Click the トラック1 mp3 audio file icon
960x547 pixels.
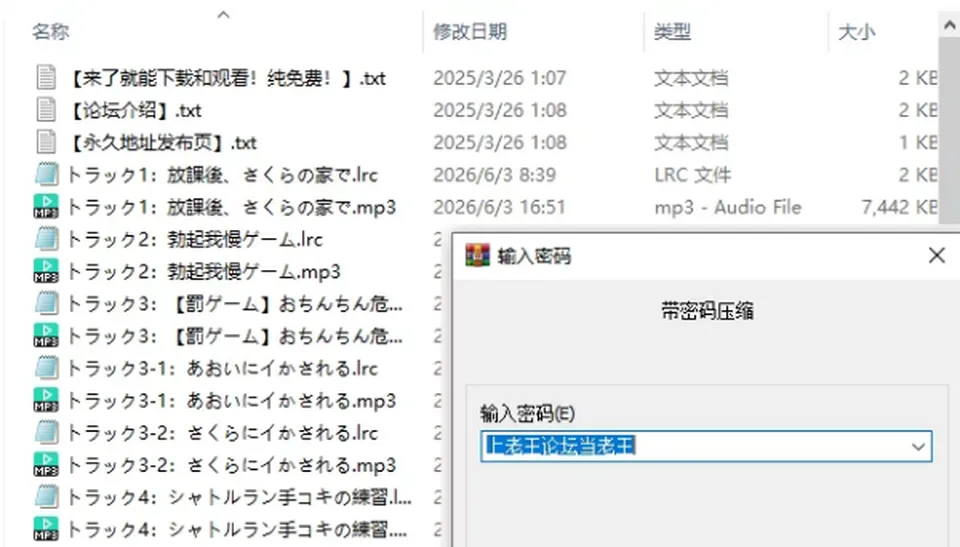[46, 207]
